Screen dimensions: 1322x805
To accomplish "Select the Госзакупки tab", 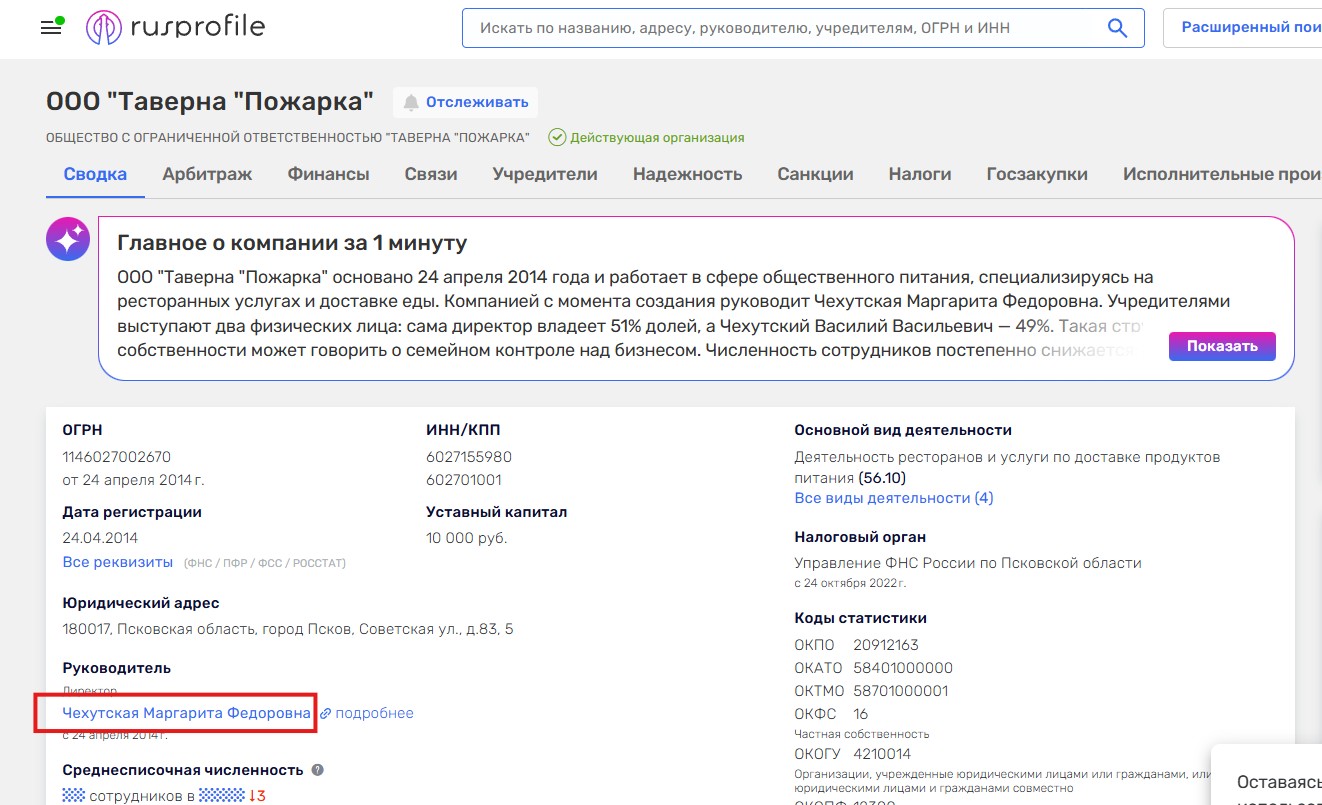I will pyautogui.click(x=1036, y=174).
